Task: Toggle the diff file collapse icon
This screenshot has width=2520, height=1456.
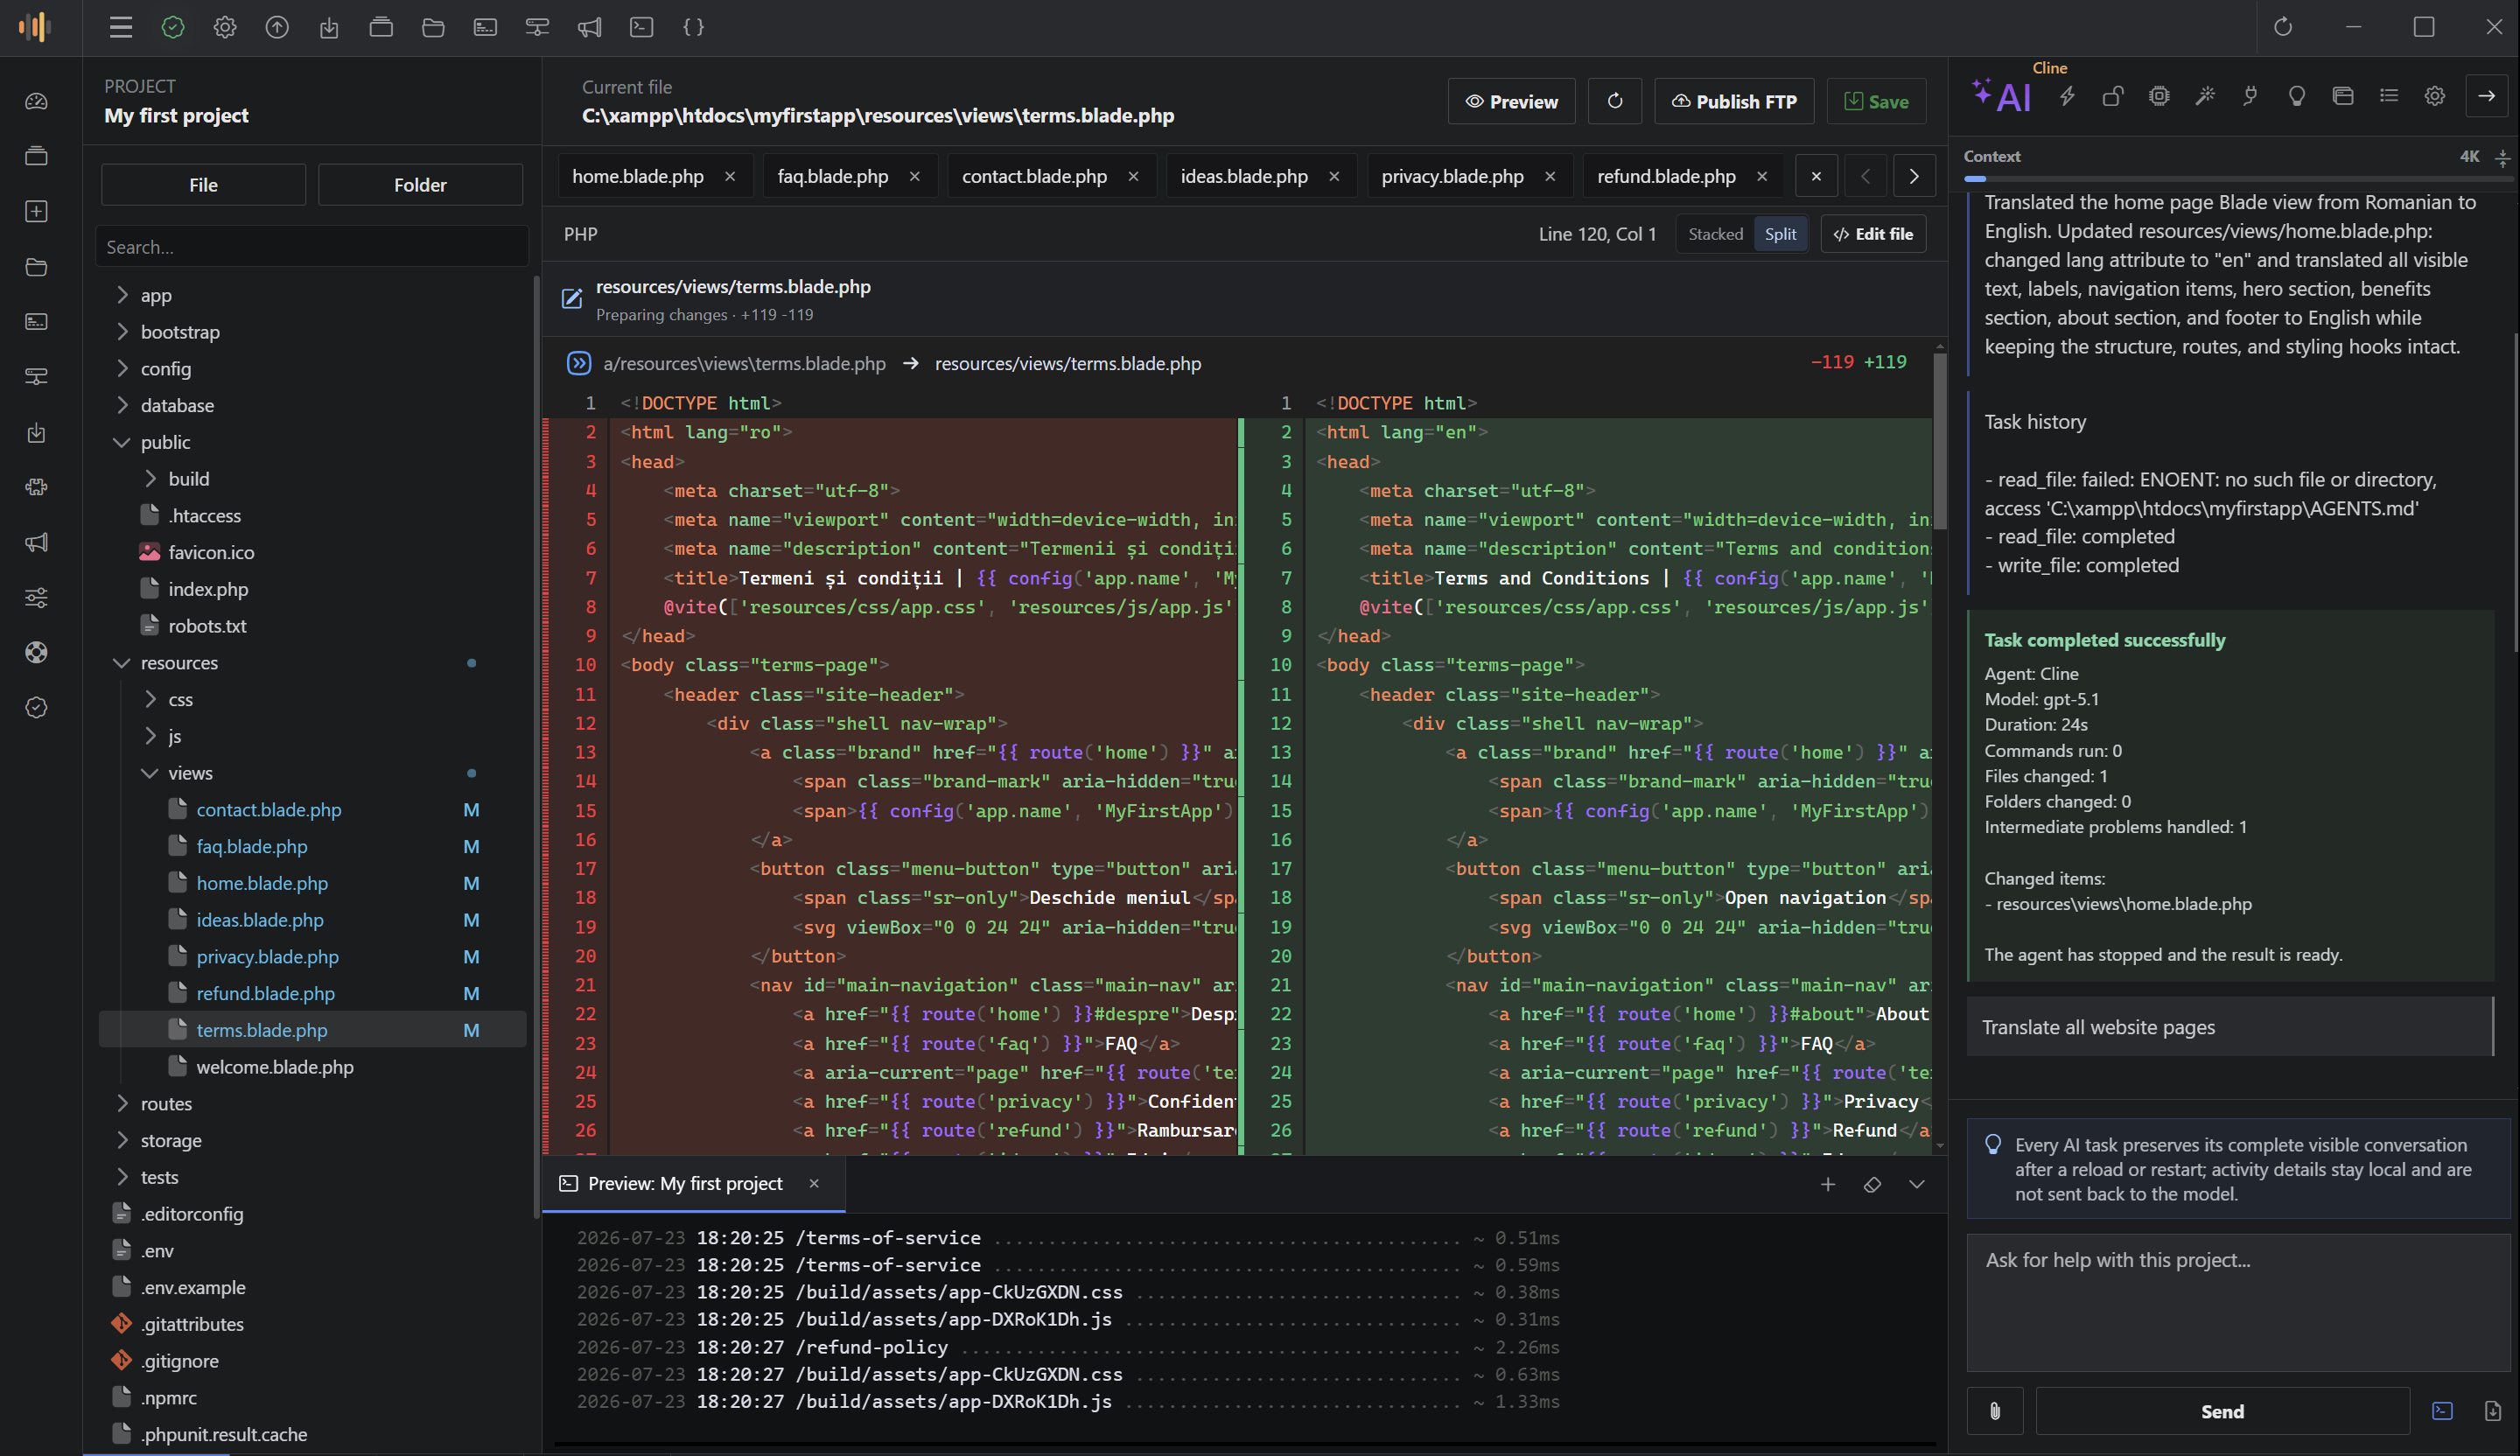Action: pos(579,363)
